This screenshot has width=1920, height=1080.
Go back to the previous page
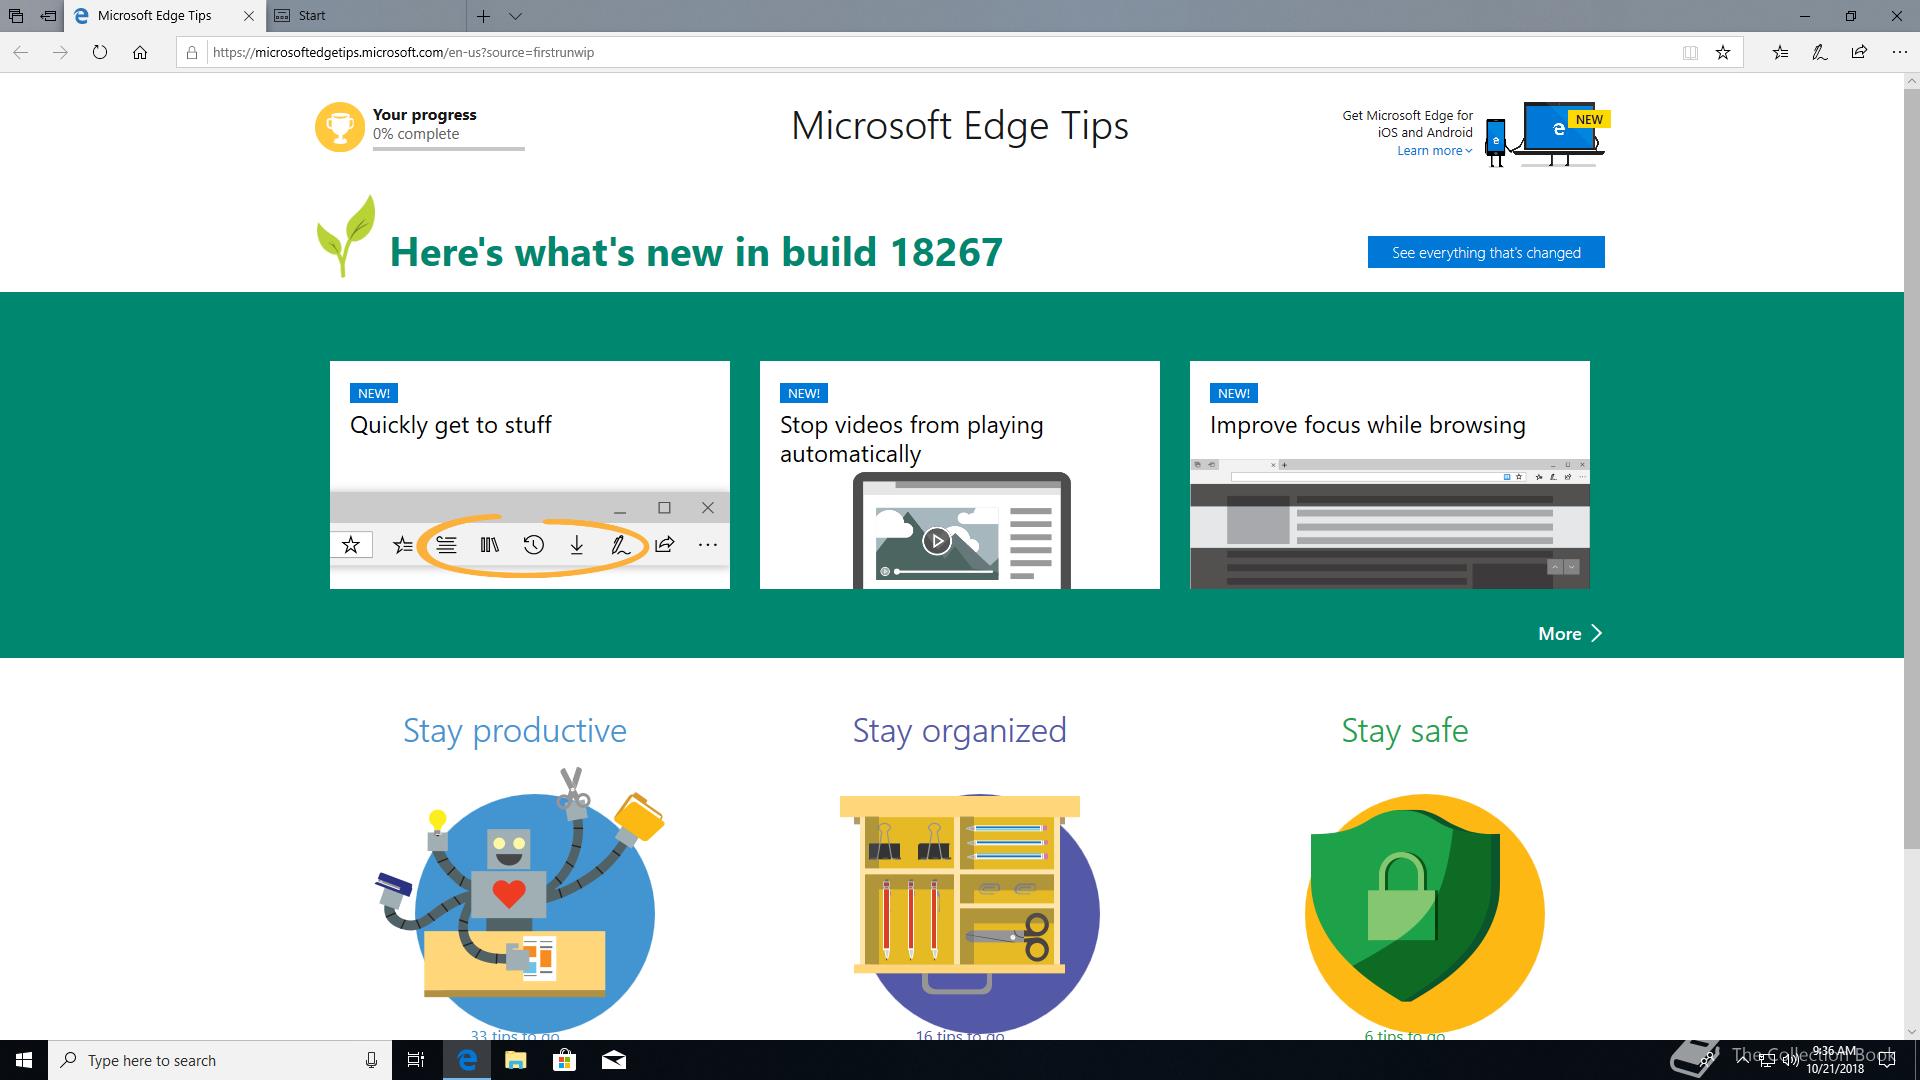[21, 53]
